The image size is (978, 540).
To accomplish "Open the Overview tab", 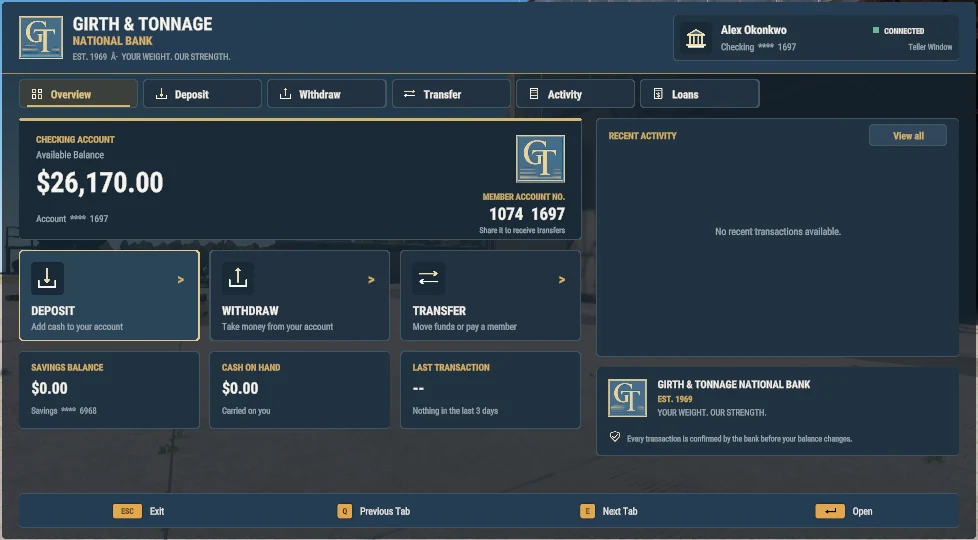I will [x=78, y=94].
